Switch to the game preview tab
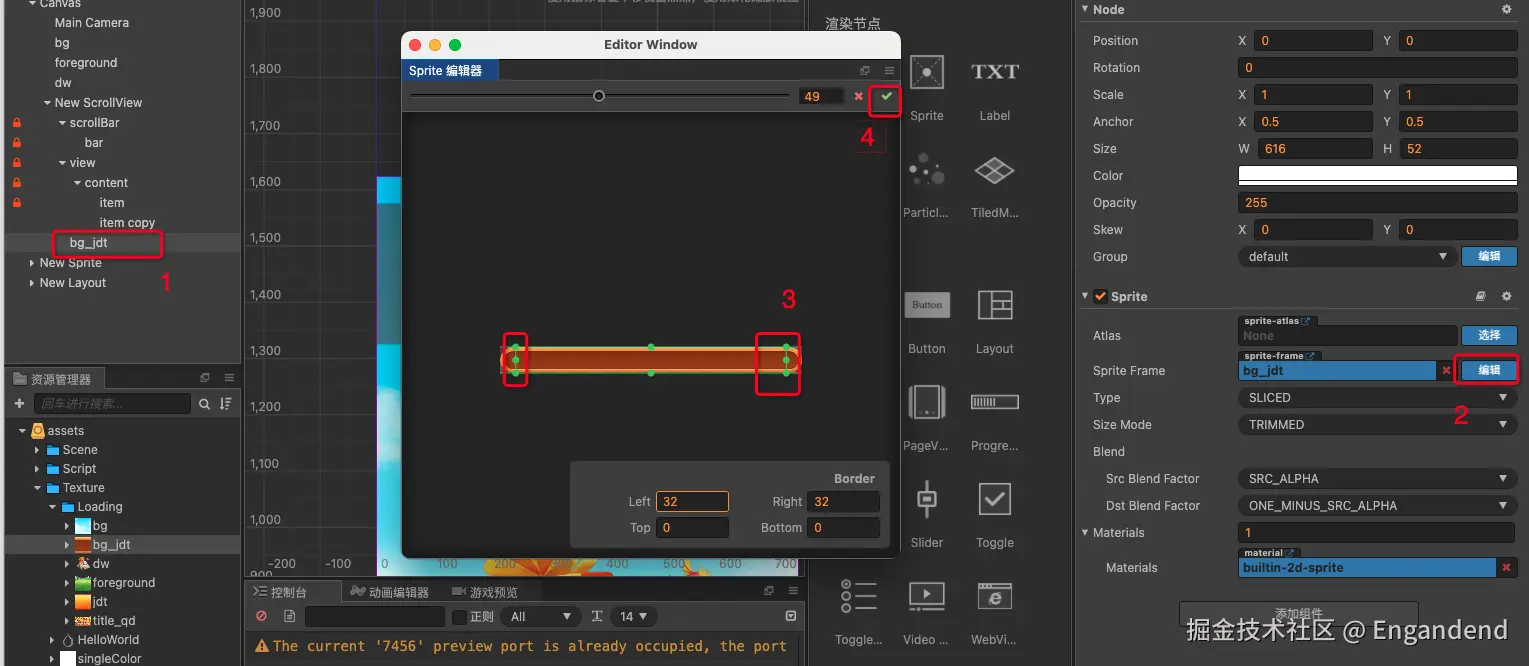Image resolution: width=1529 pixels, height=666 pixels. (x=485, y=592)
